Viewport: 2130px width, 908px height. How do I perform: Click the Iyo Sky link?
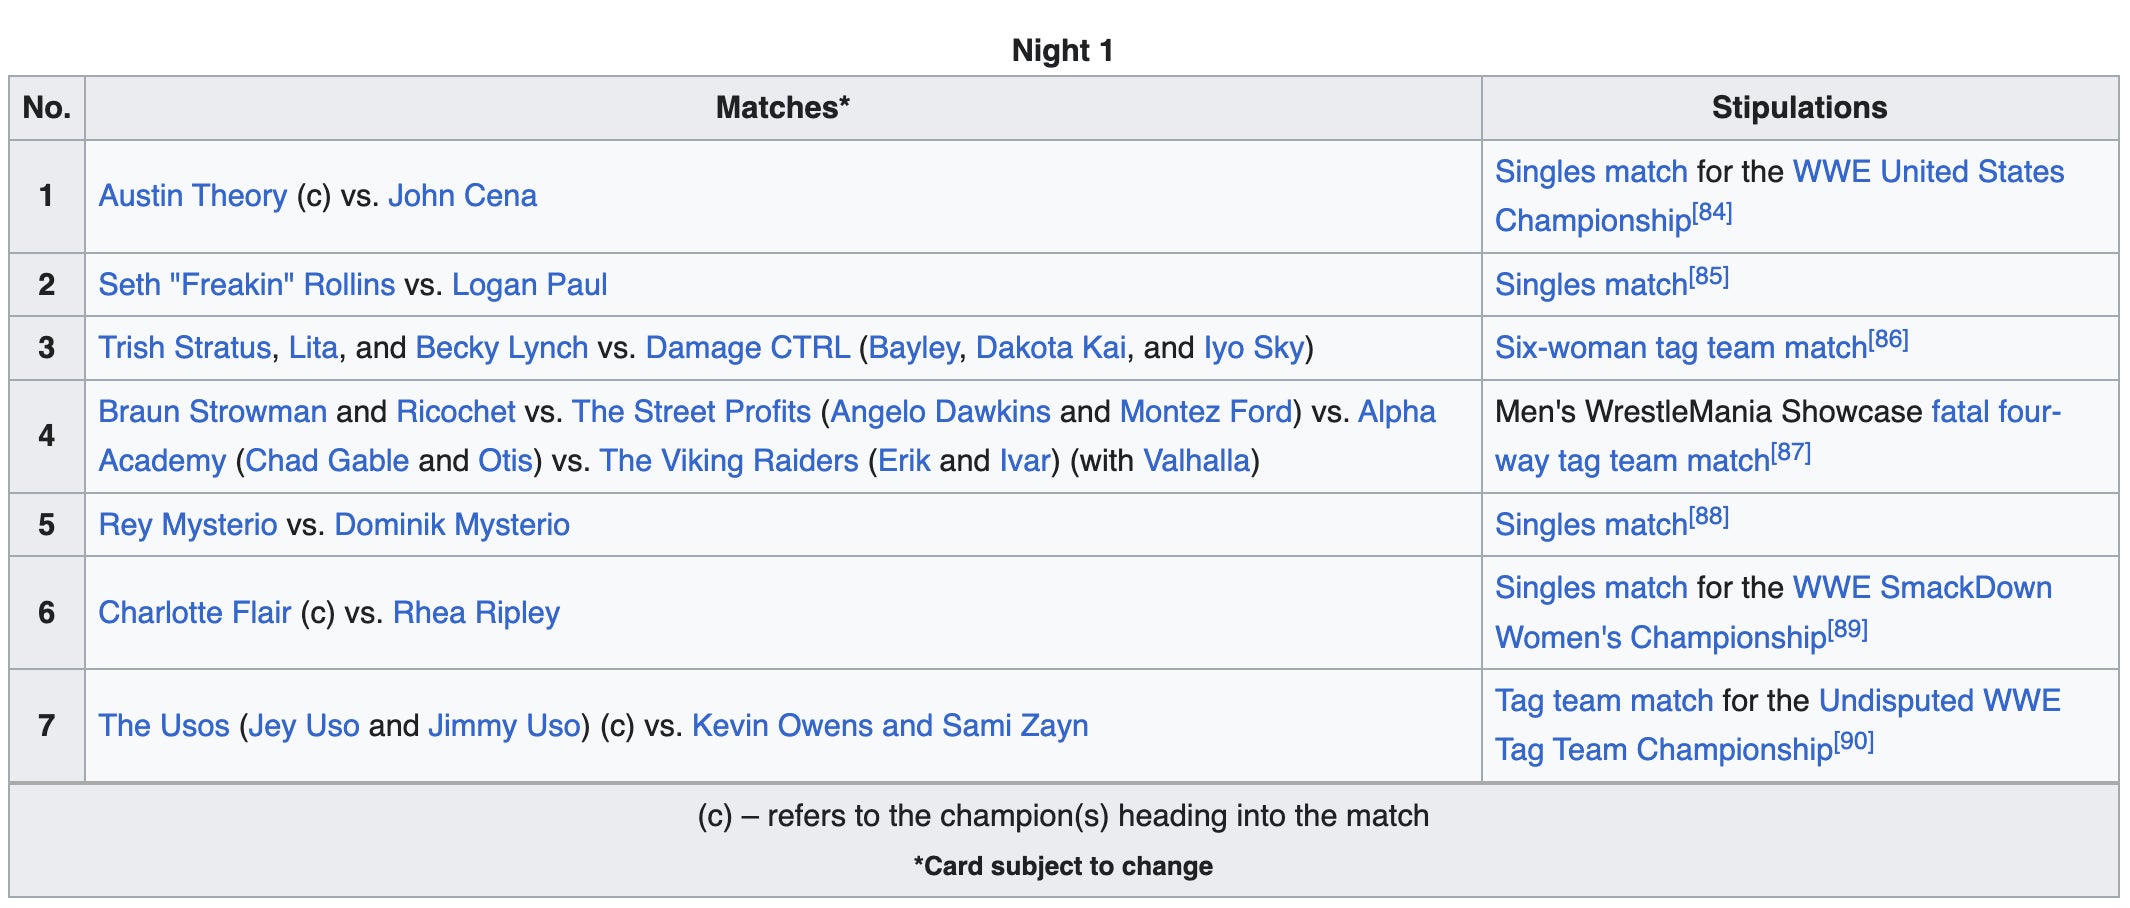pos(1253,348)
